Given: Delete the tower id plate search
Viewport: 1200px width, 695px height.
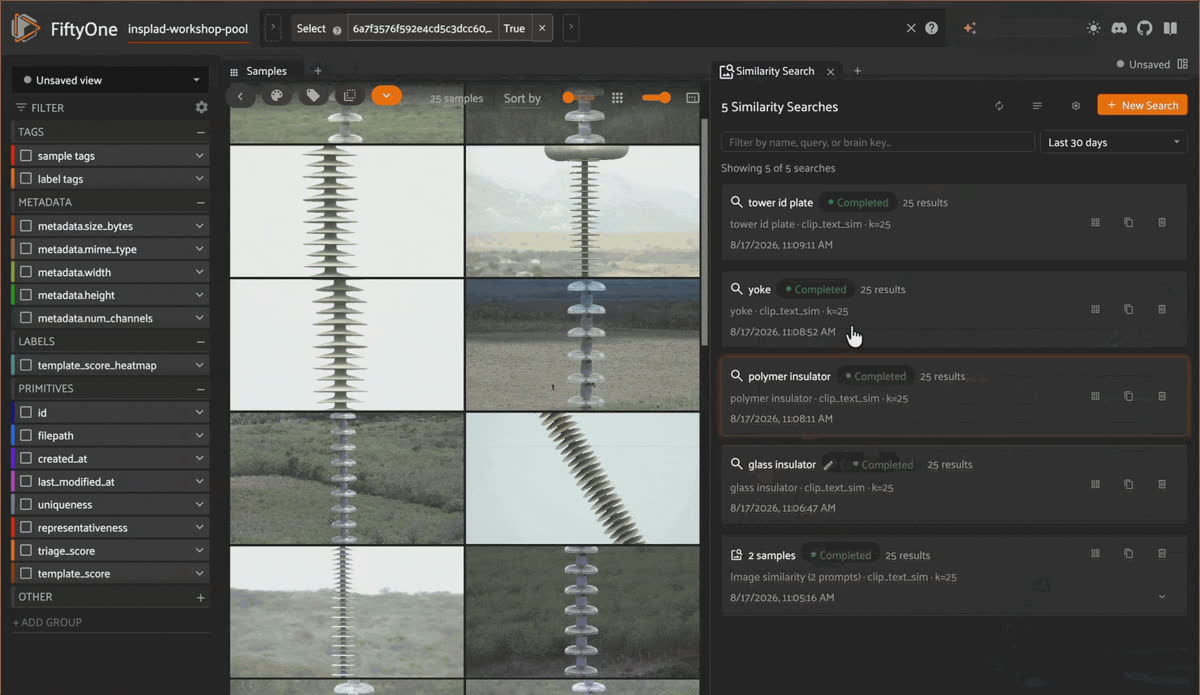Looking at the screenshot, I should pyautogui.click(x=1162, y=223).
